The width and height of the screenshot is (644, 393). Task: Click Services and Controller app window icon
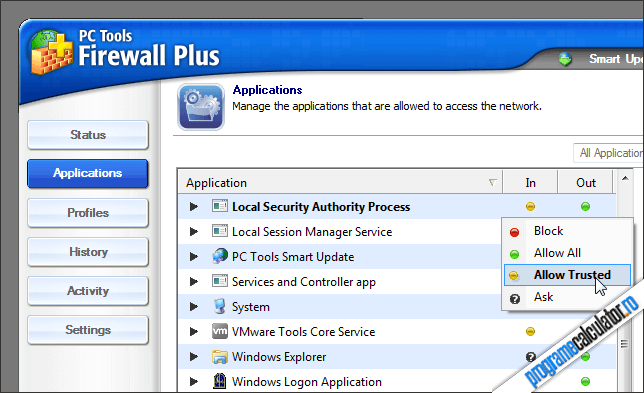(220, 281)
